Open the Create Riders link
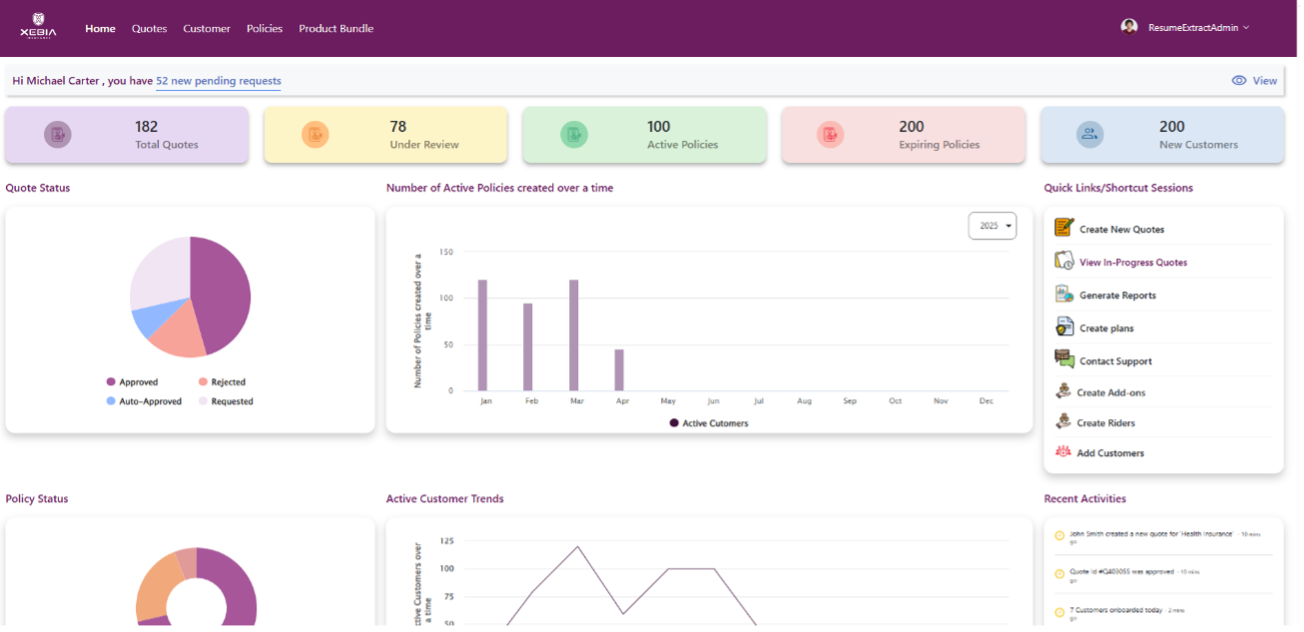Viewport: 1304px width, 632px height. pyautogui.click(x=1105, y=423)
